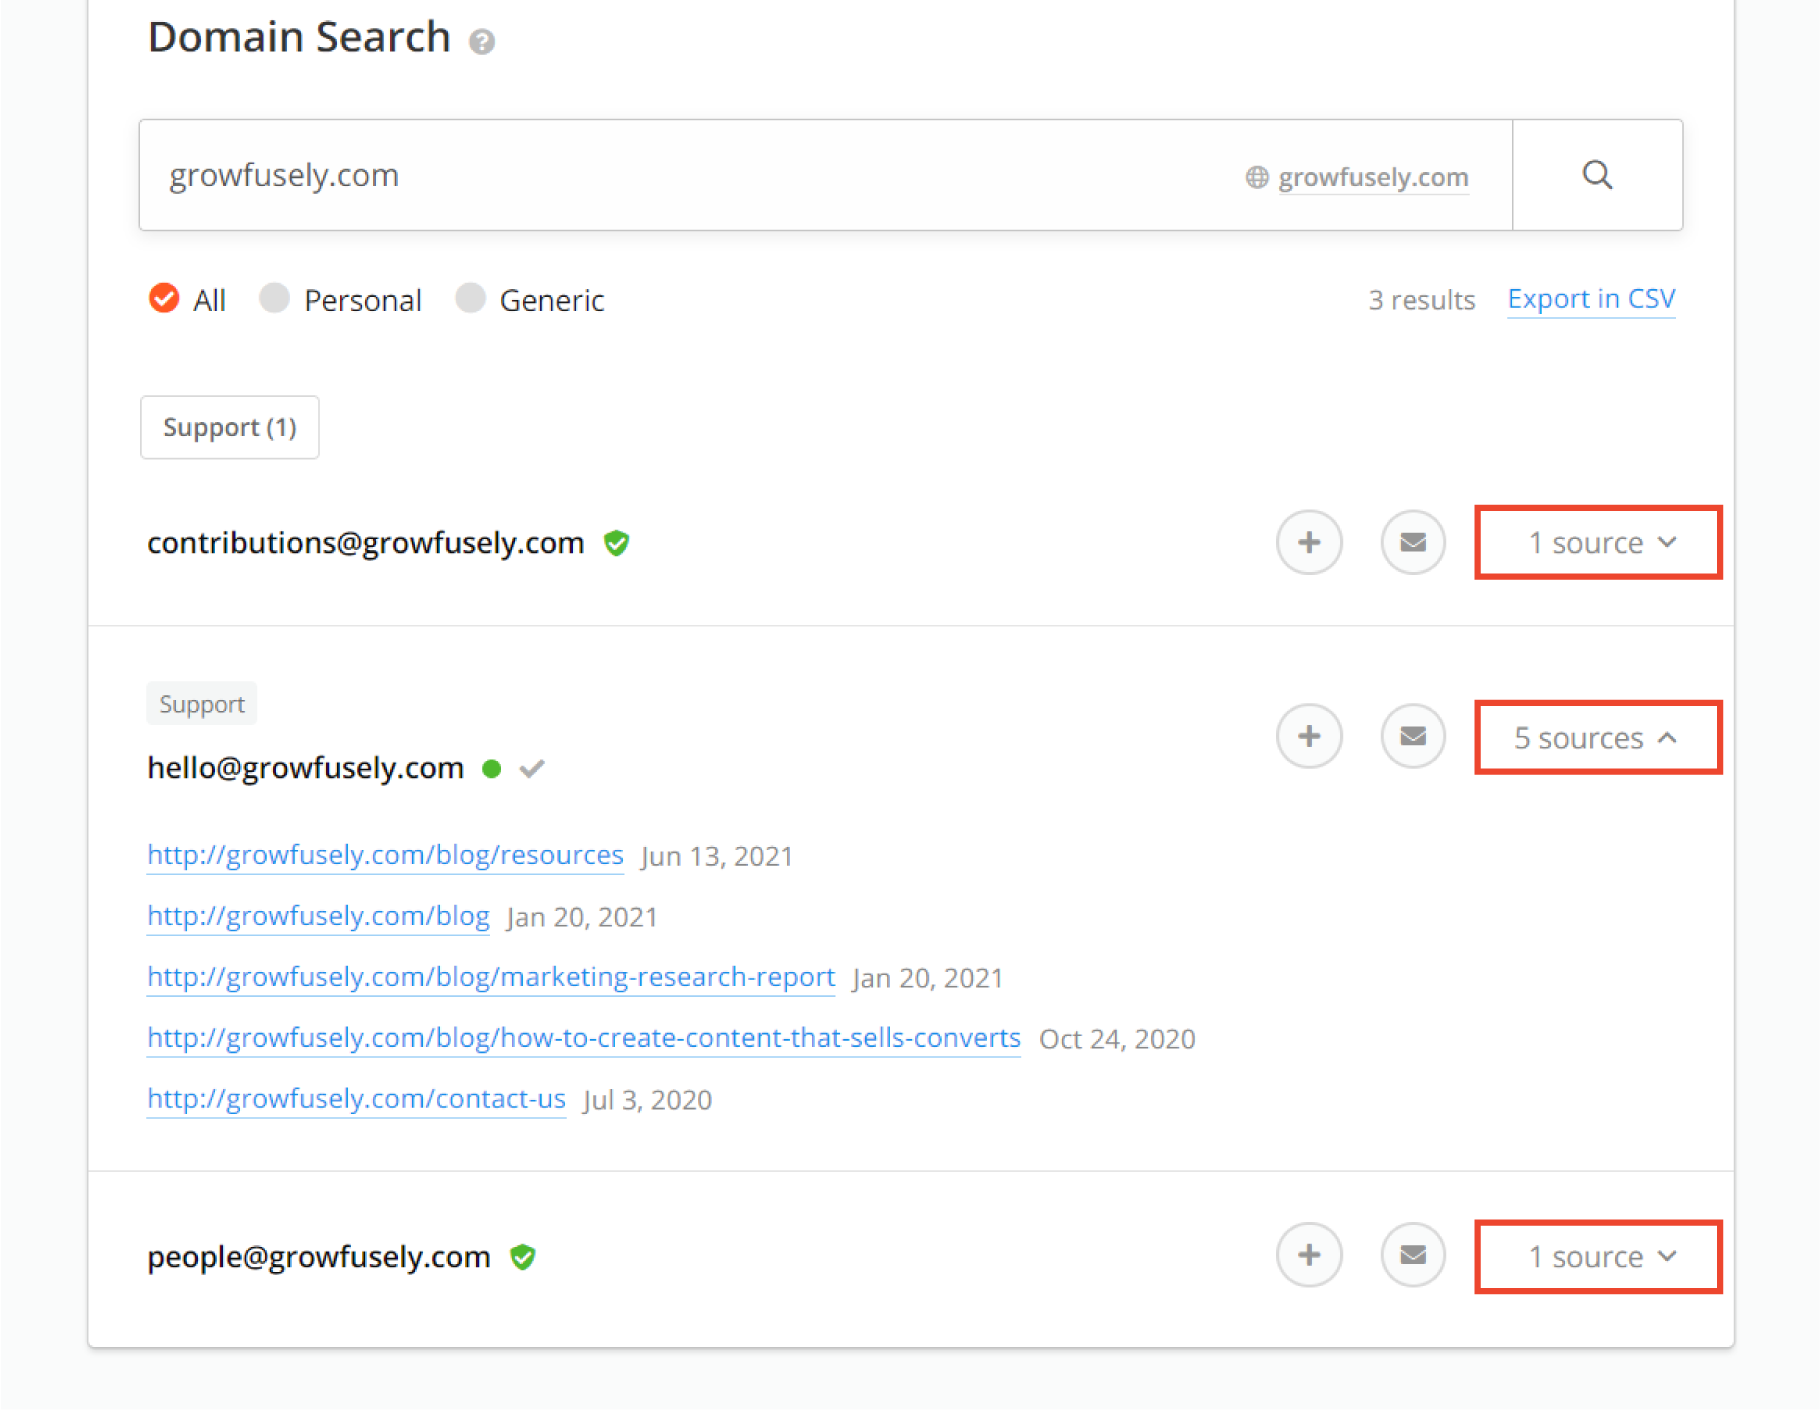Click inside the domain search input field
This screenshot has width=1820, height=1410.
tap(700, 175)
